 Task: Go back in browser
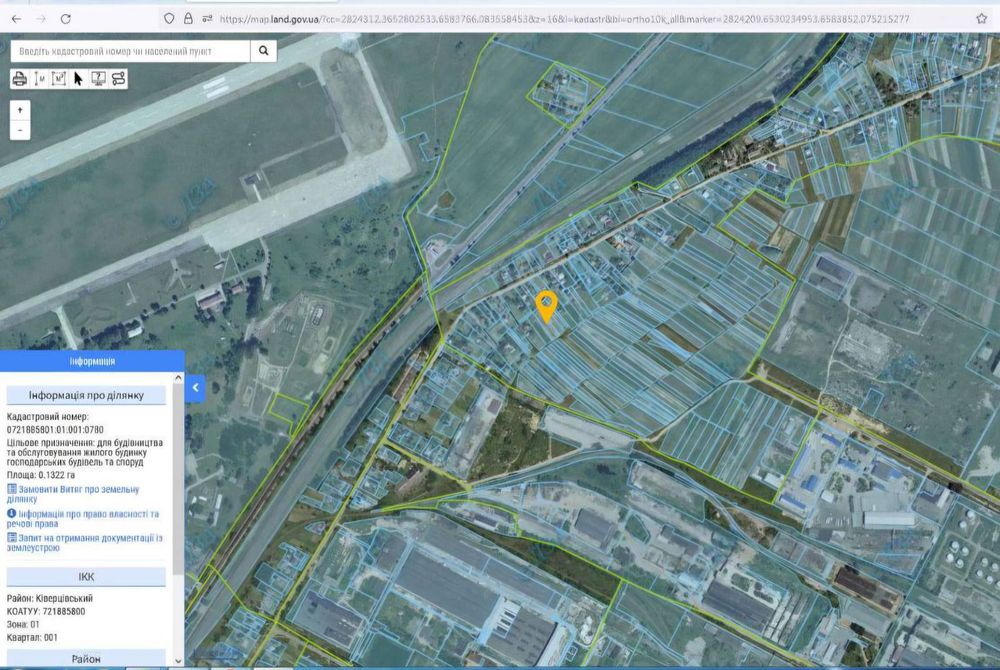(x=16, y=19)
